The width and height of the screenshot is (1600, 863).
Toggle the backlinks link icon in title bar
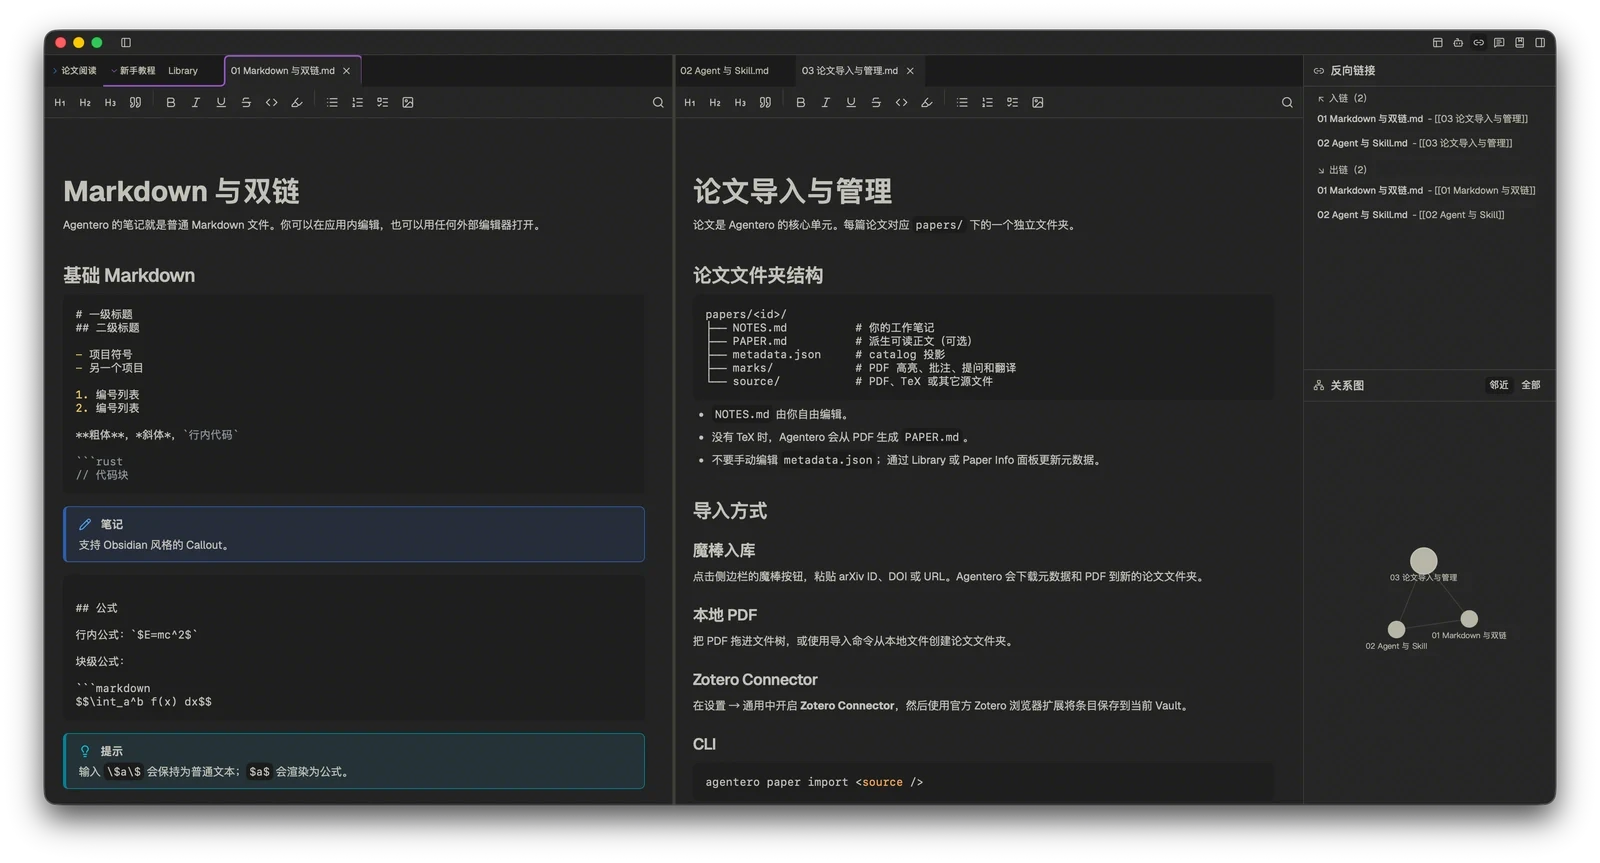click(x=1479, y=42)
